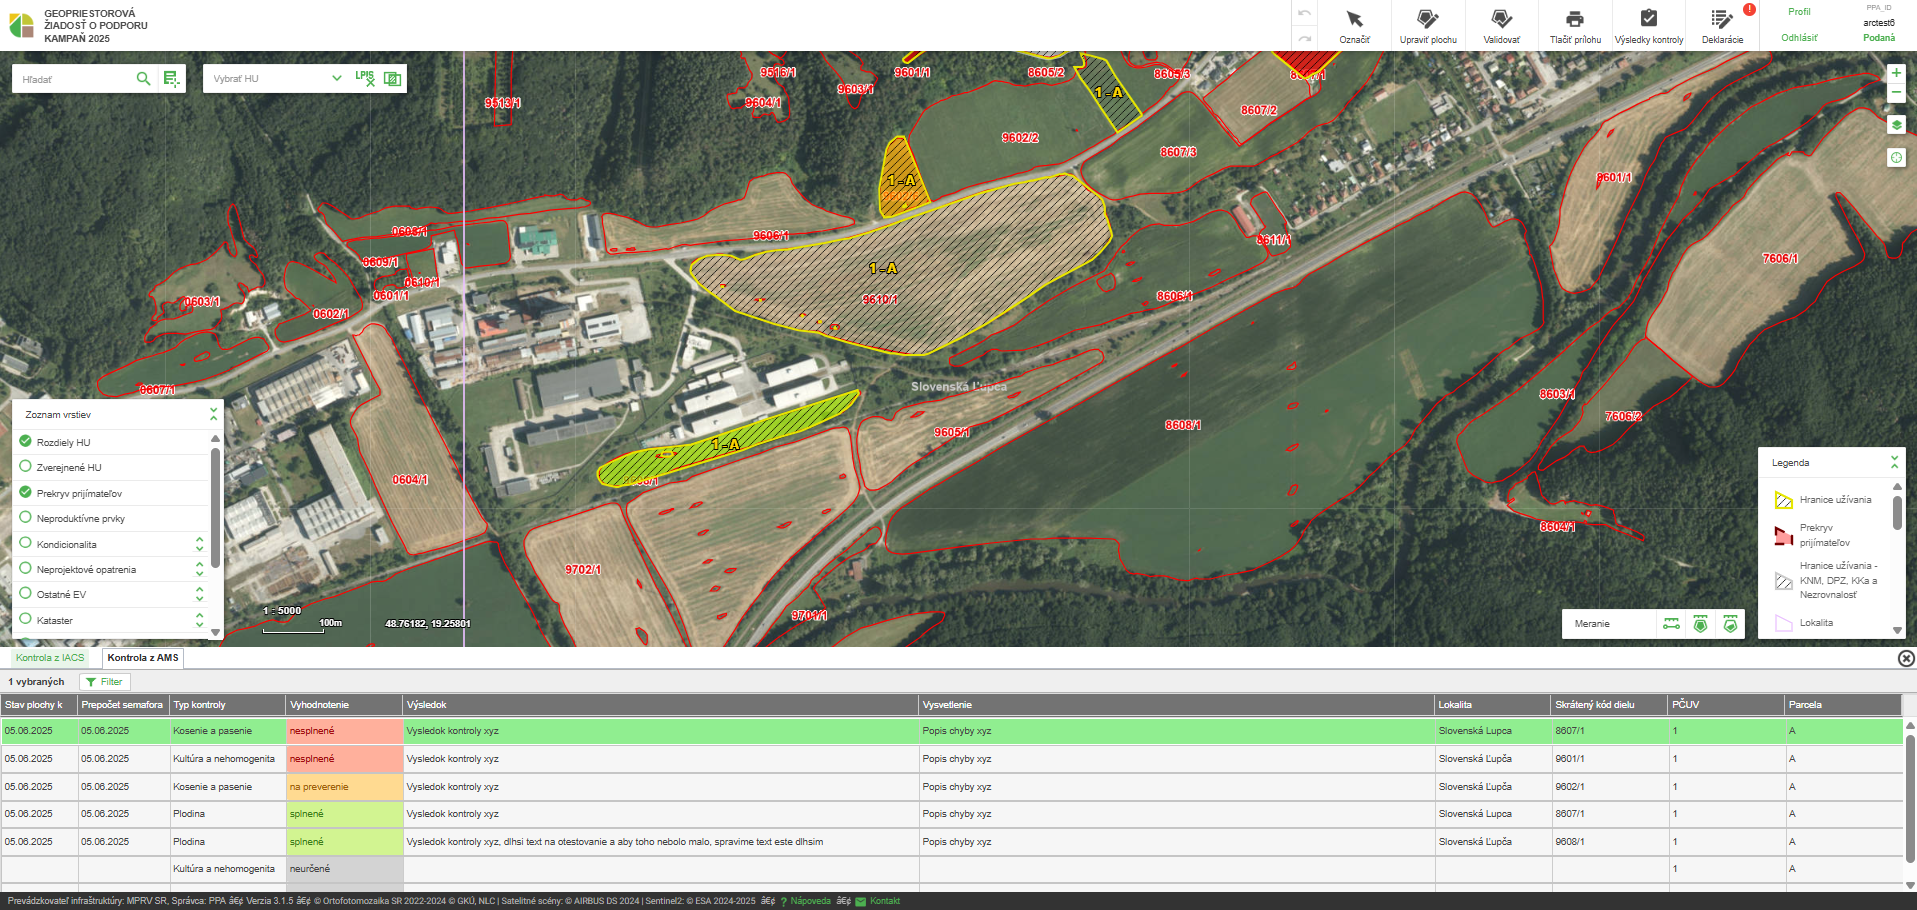Open the Vybrať HU dropdown

[x=277, y=79]
